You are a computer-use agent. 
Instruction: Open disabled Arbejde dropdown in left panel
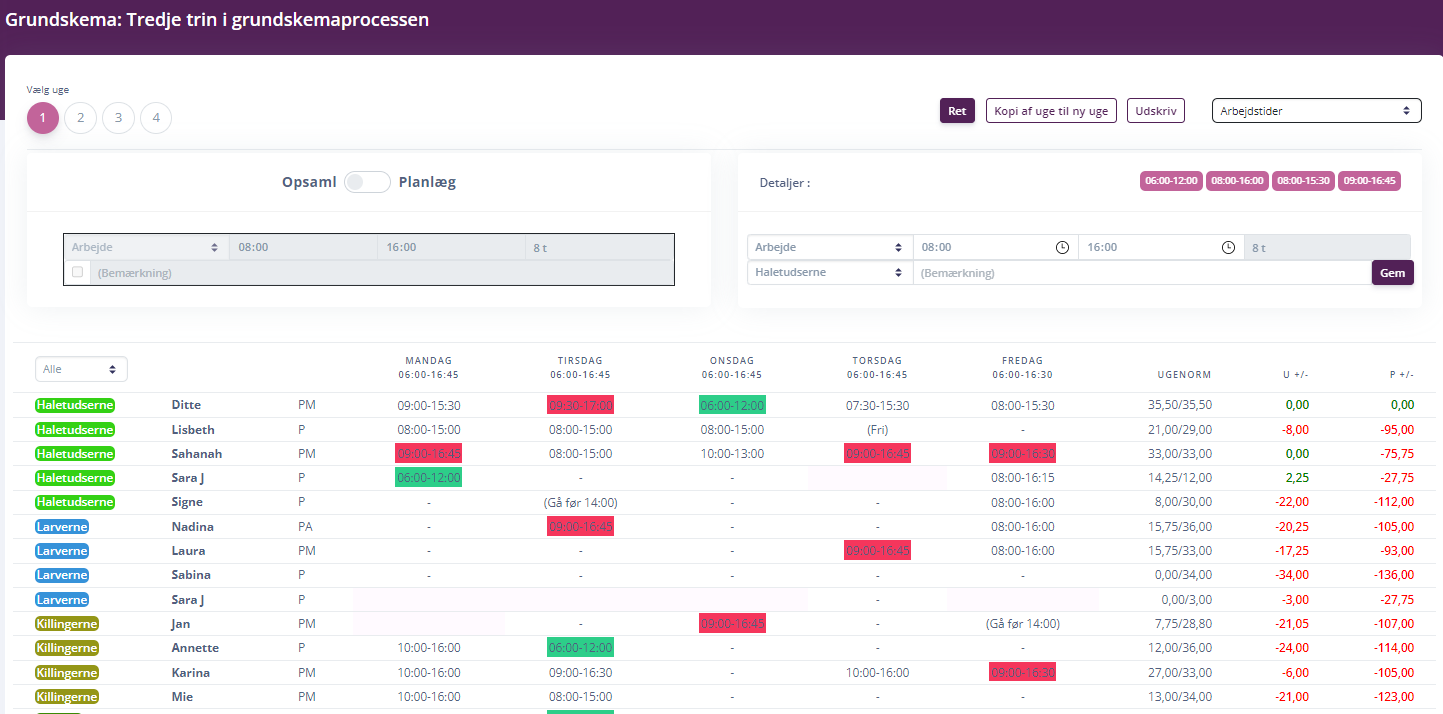click(x=146, y=247)
